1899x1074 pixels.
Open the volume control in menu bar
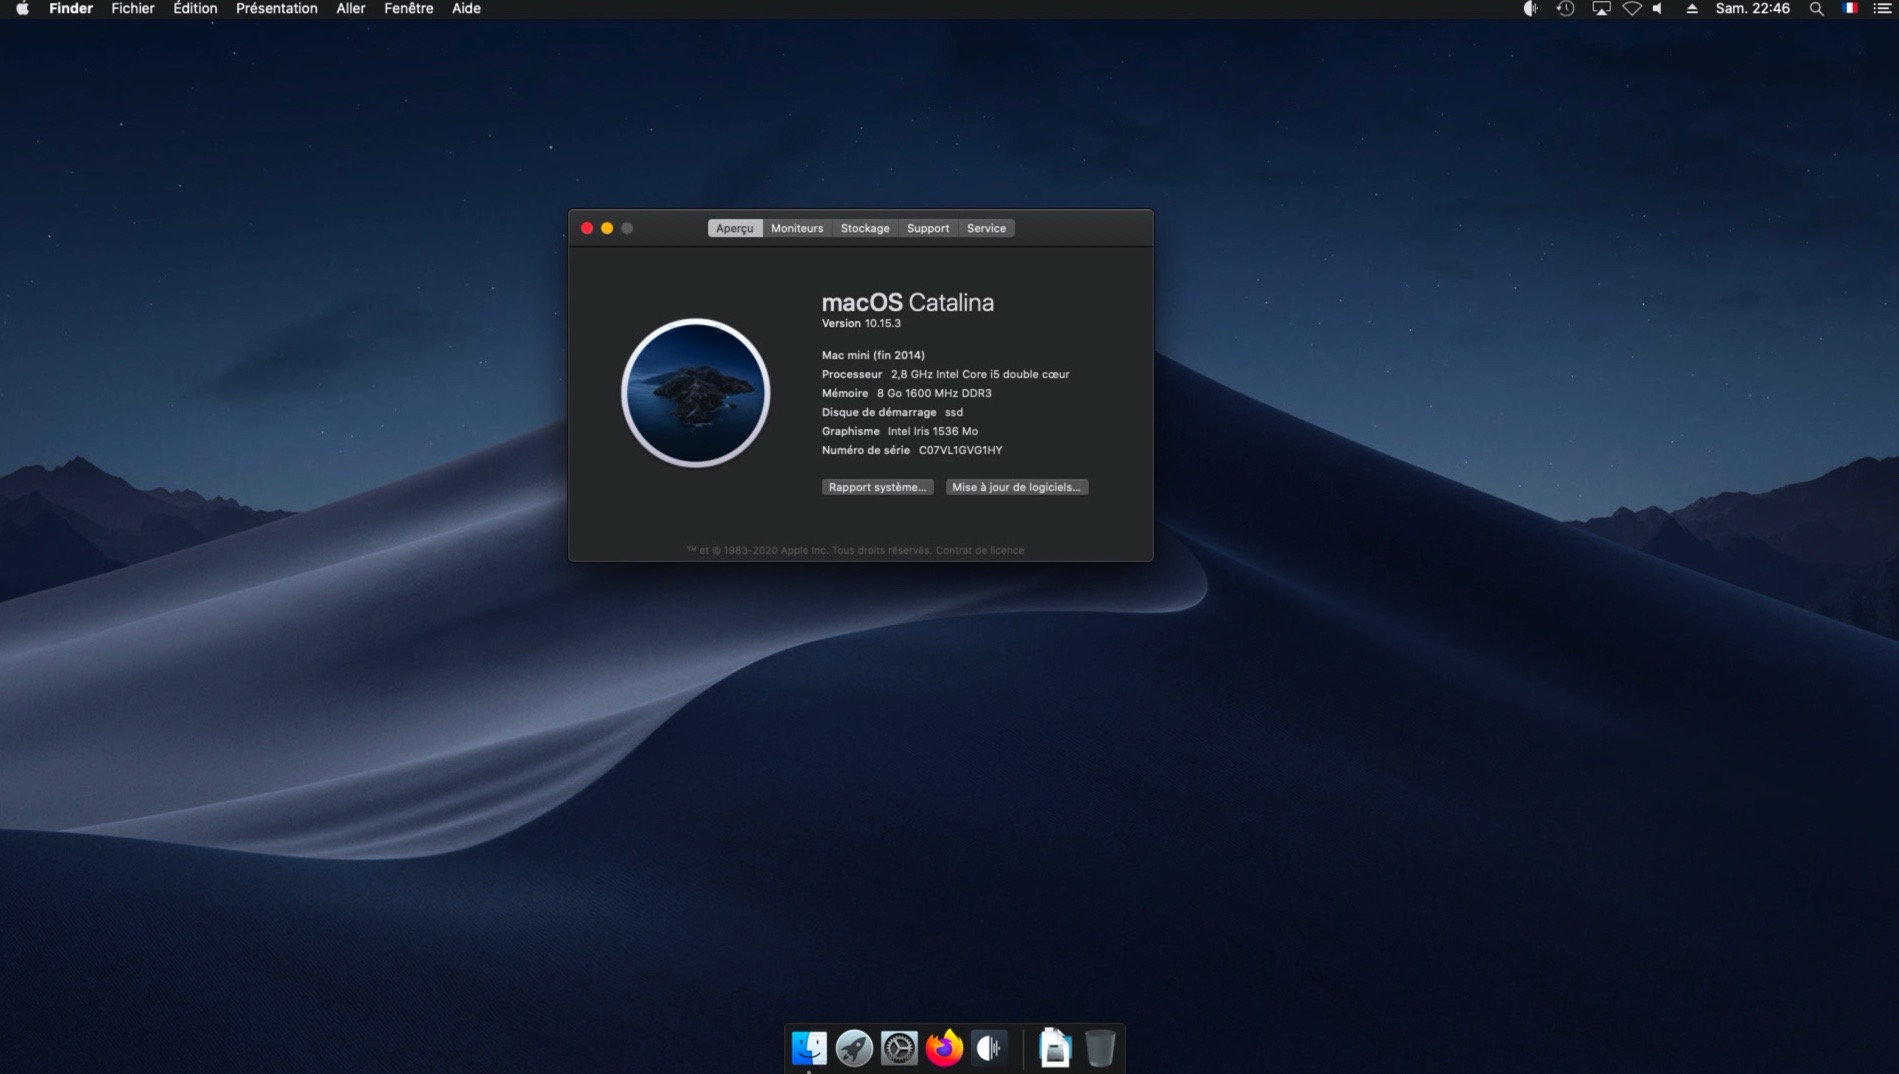tap(1658, 9)
